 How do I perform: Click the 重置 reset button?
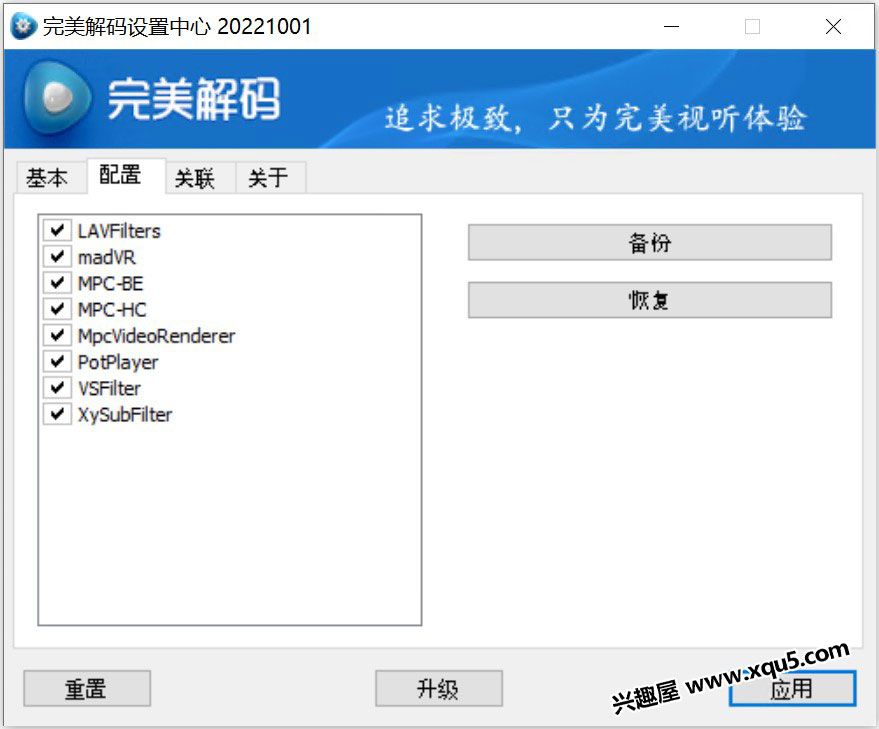click(x=87, y=688)
